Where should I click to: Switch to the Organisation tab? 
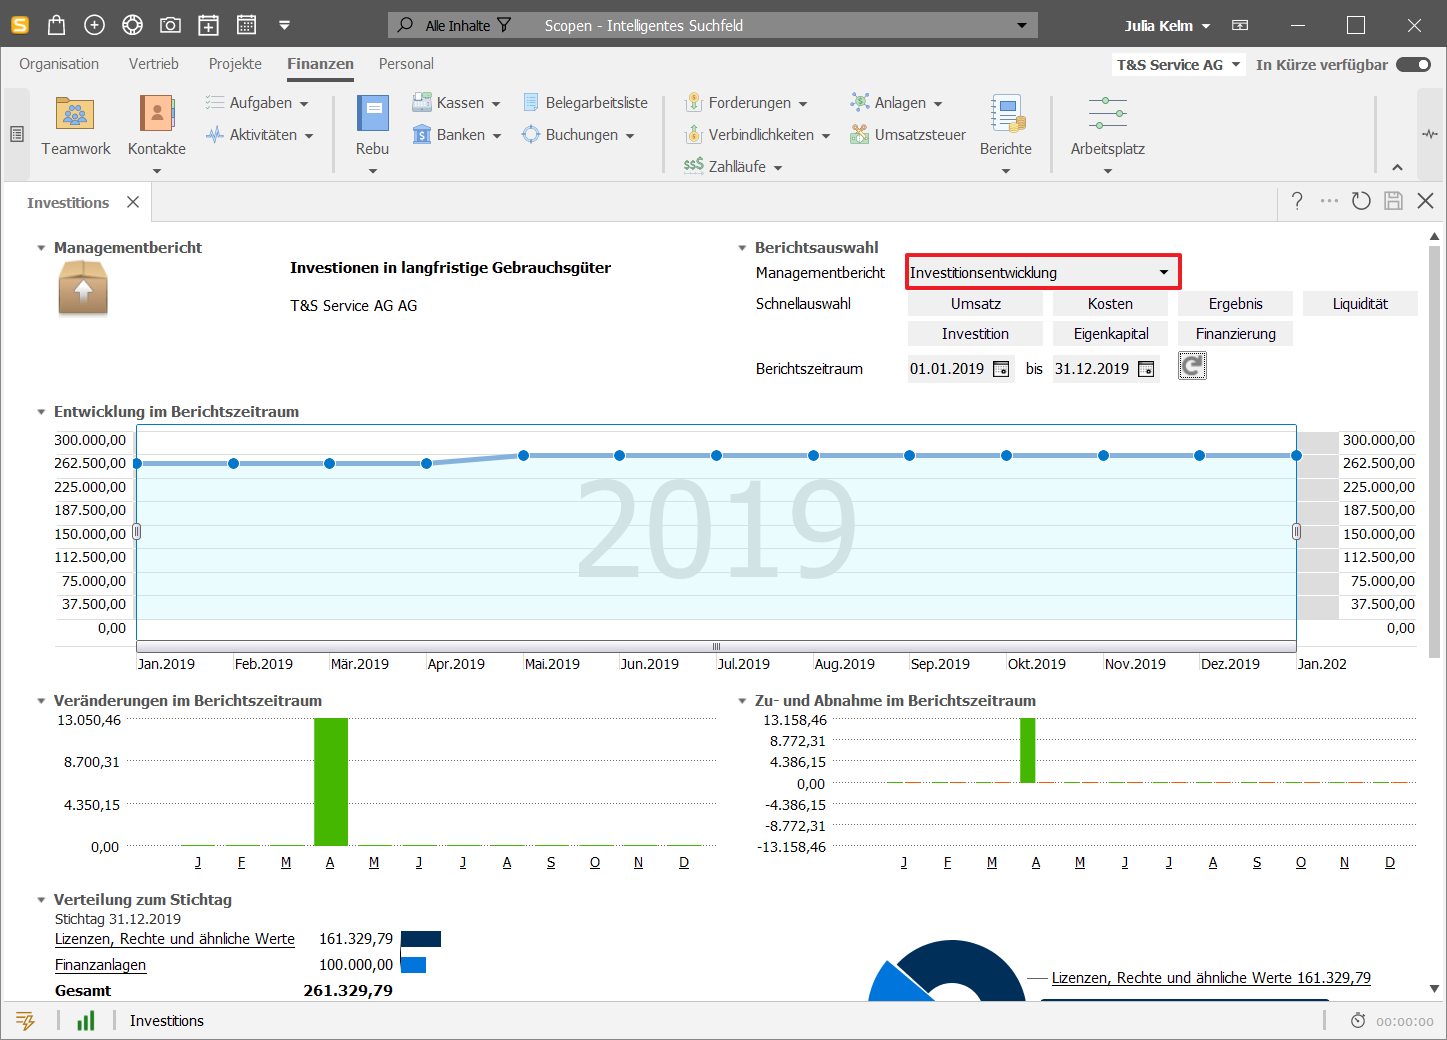pyautogui.click(x=59, y=64)
